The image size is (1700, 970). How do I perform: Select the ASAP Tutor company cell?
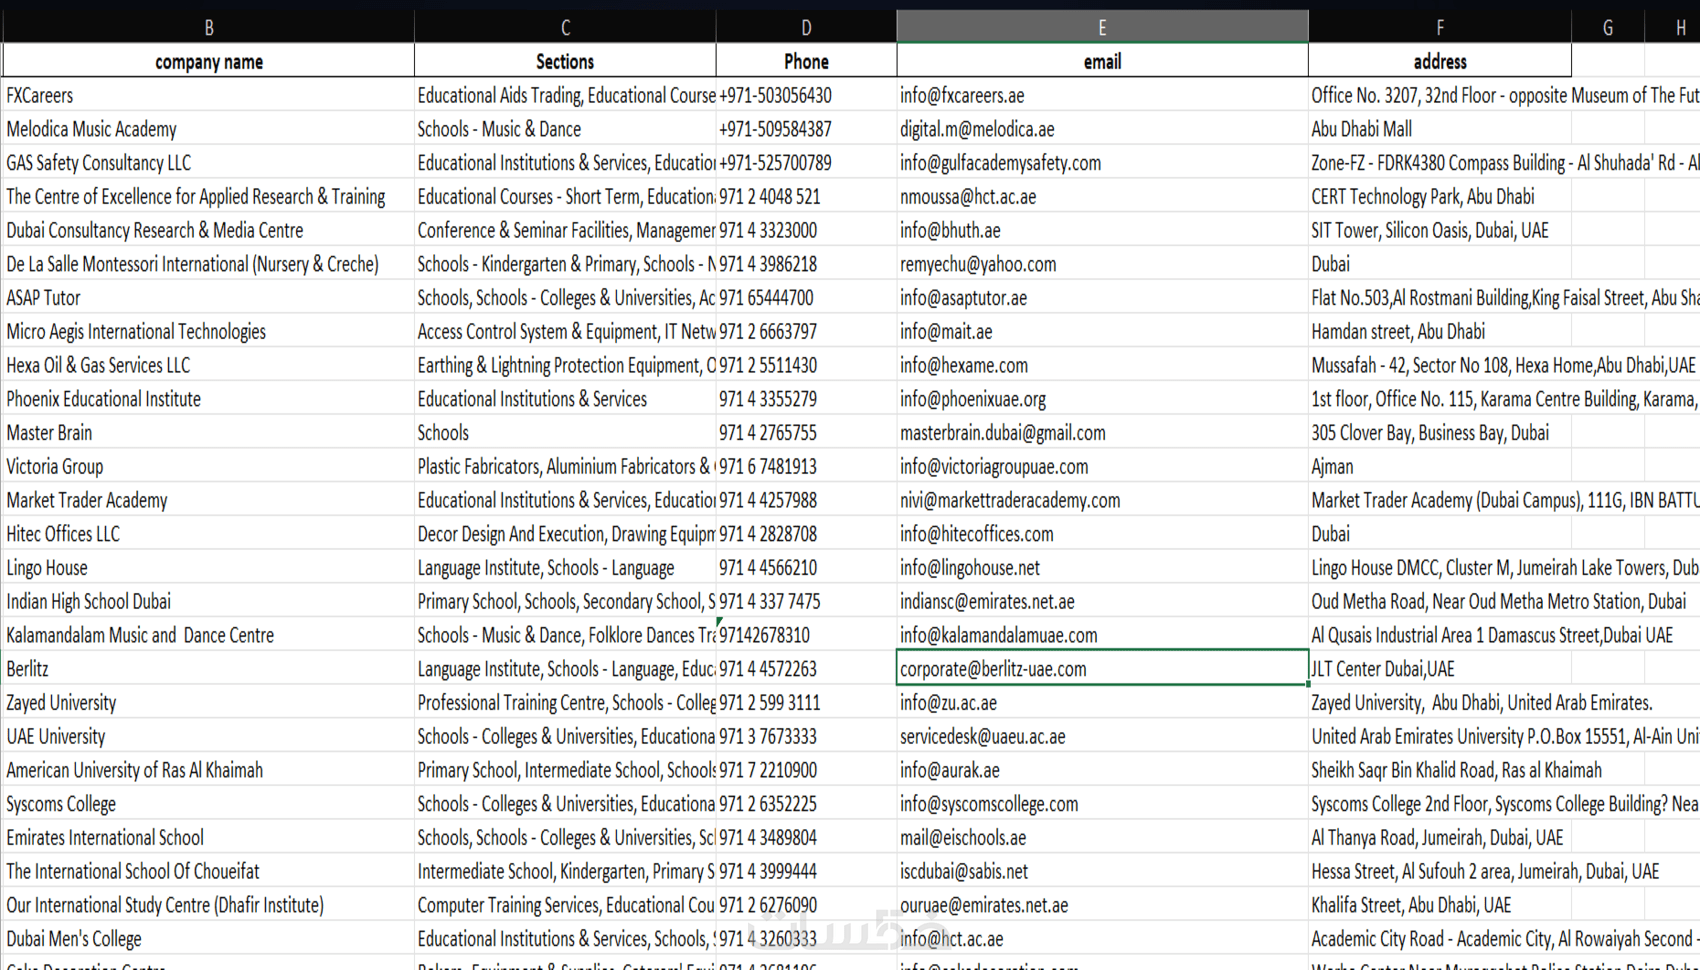208,298
